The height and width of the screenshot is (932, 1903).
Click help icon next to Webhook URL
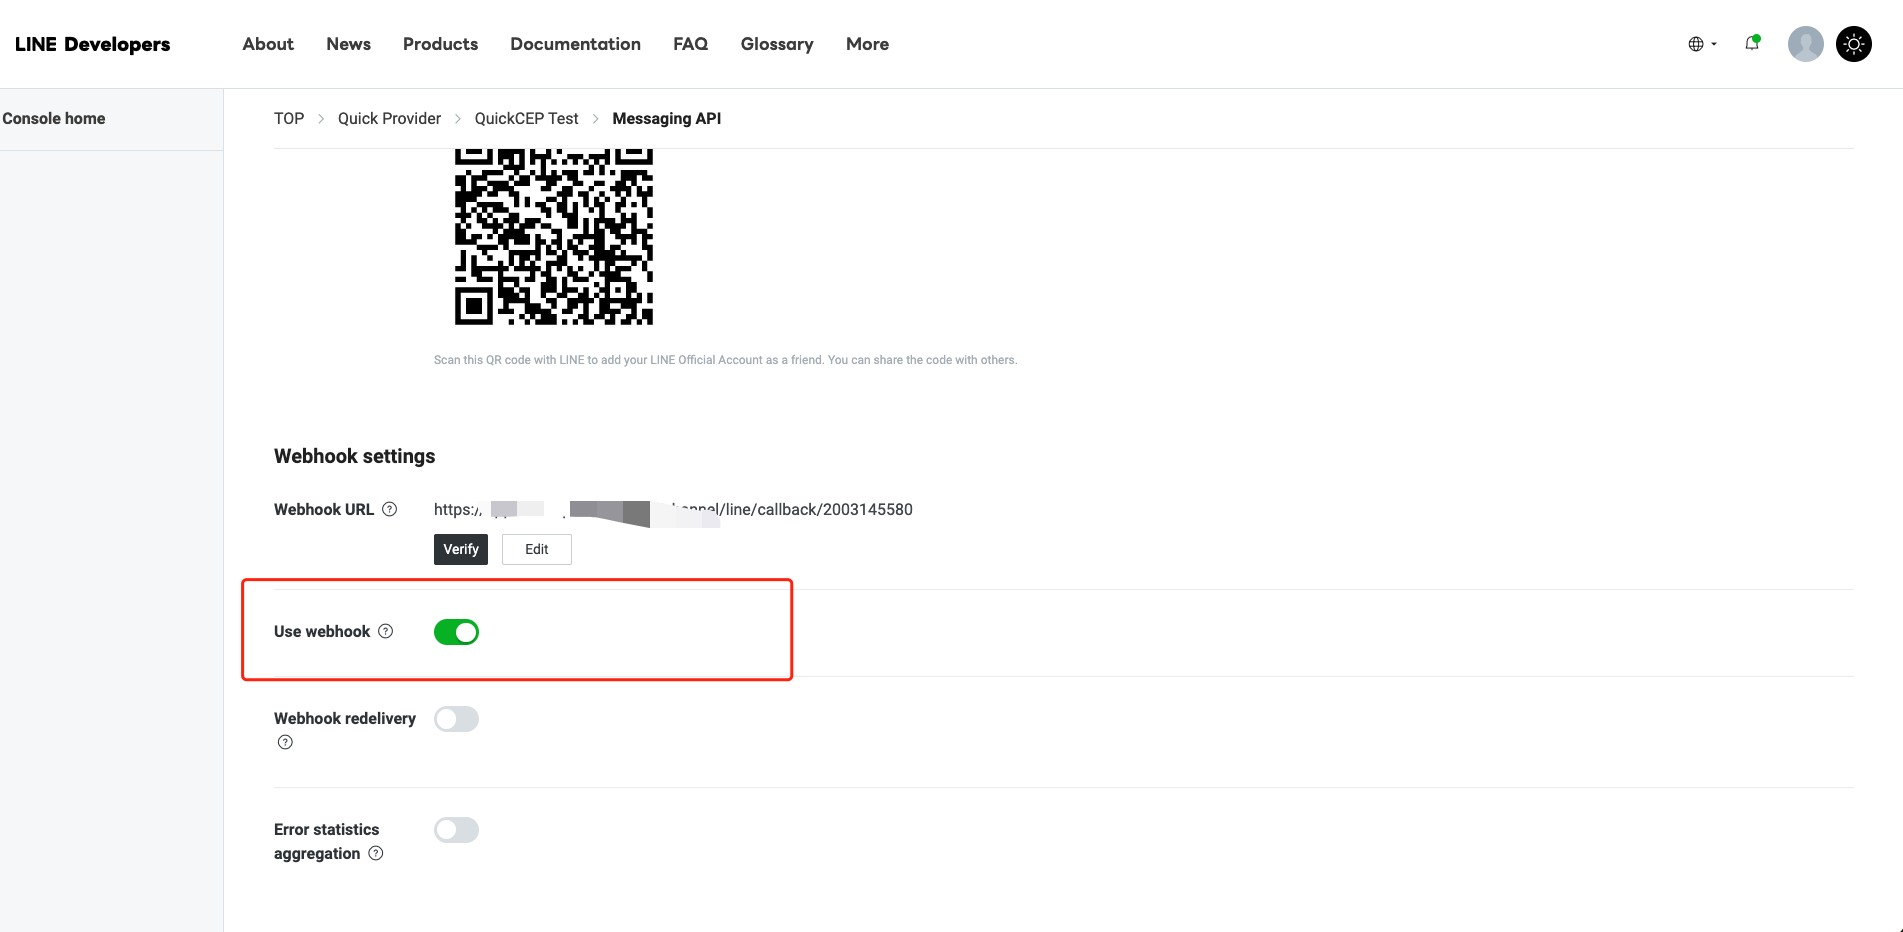(x=390, y=509)
